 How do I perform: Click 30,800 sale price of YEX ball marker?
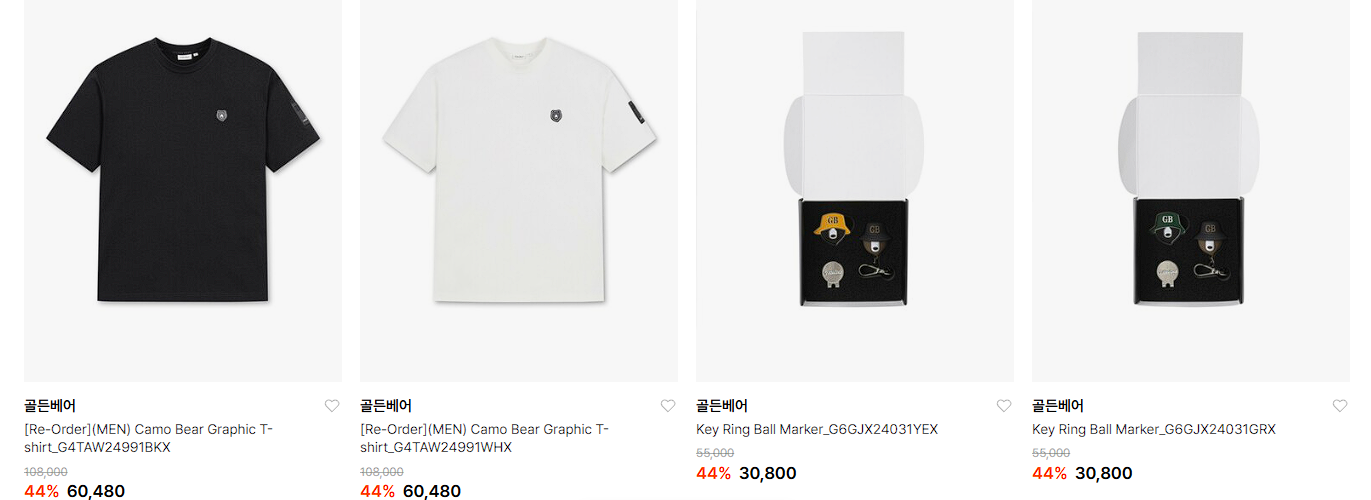(x=768, y=473)
